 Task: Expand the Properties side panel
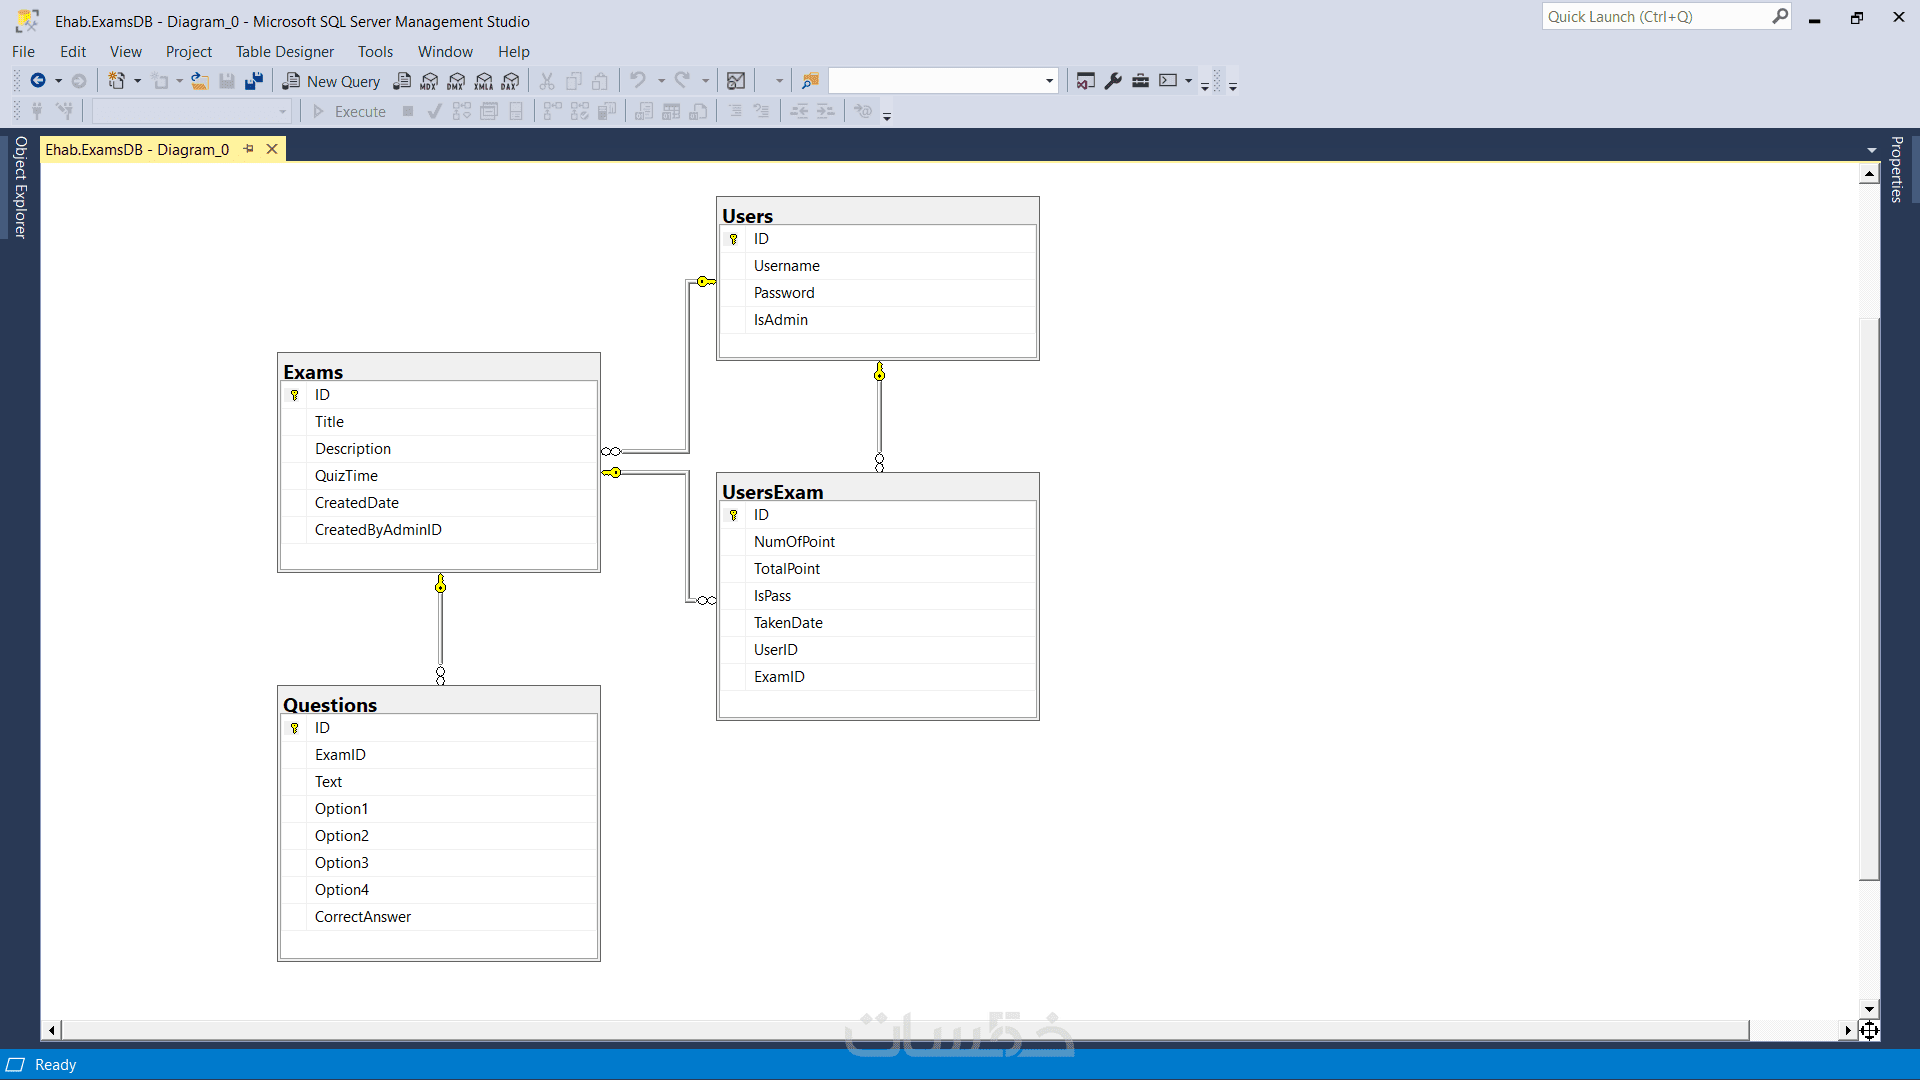[x=1896, y=170]
